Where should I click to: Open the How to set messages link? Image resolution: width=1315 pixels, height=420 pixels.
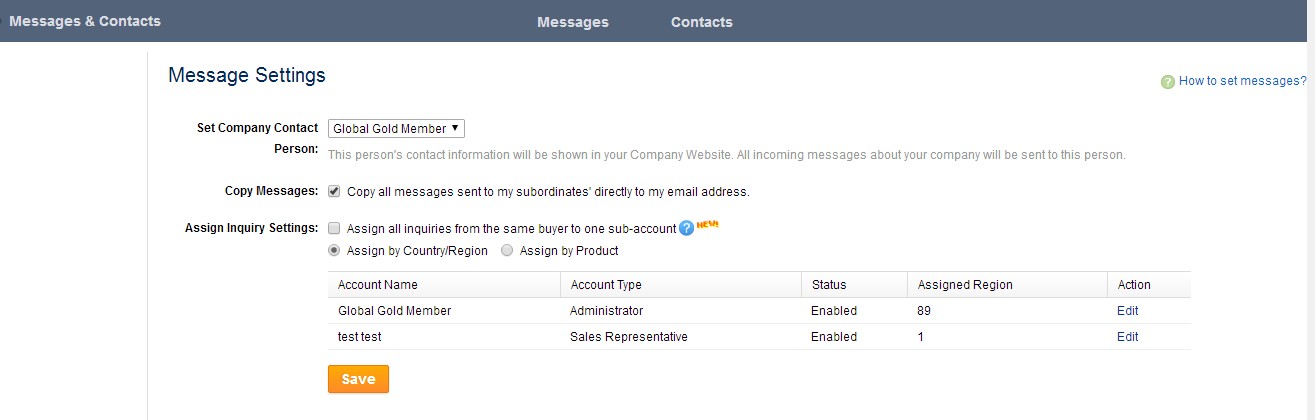click(1242, 82)
